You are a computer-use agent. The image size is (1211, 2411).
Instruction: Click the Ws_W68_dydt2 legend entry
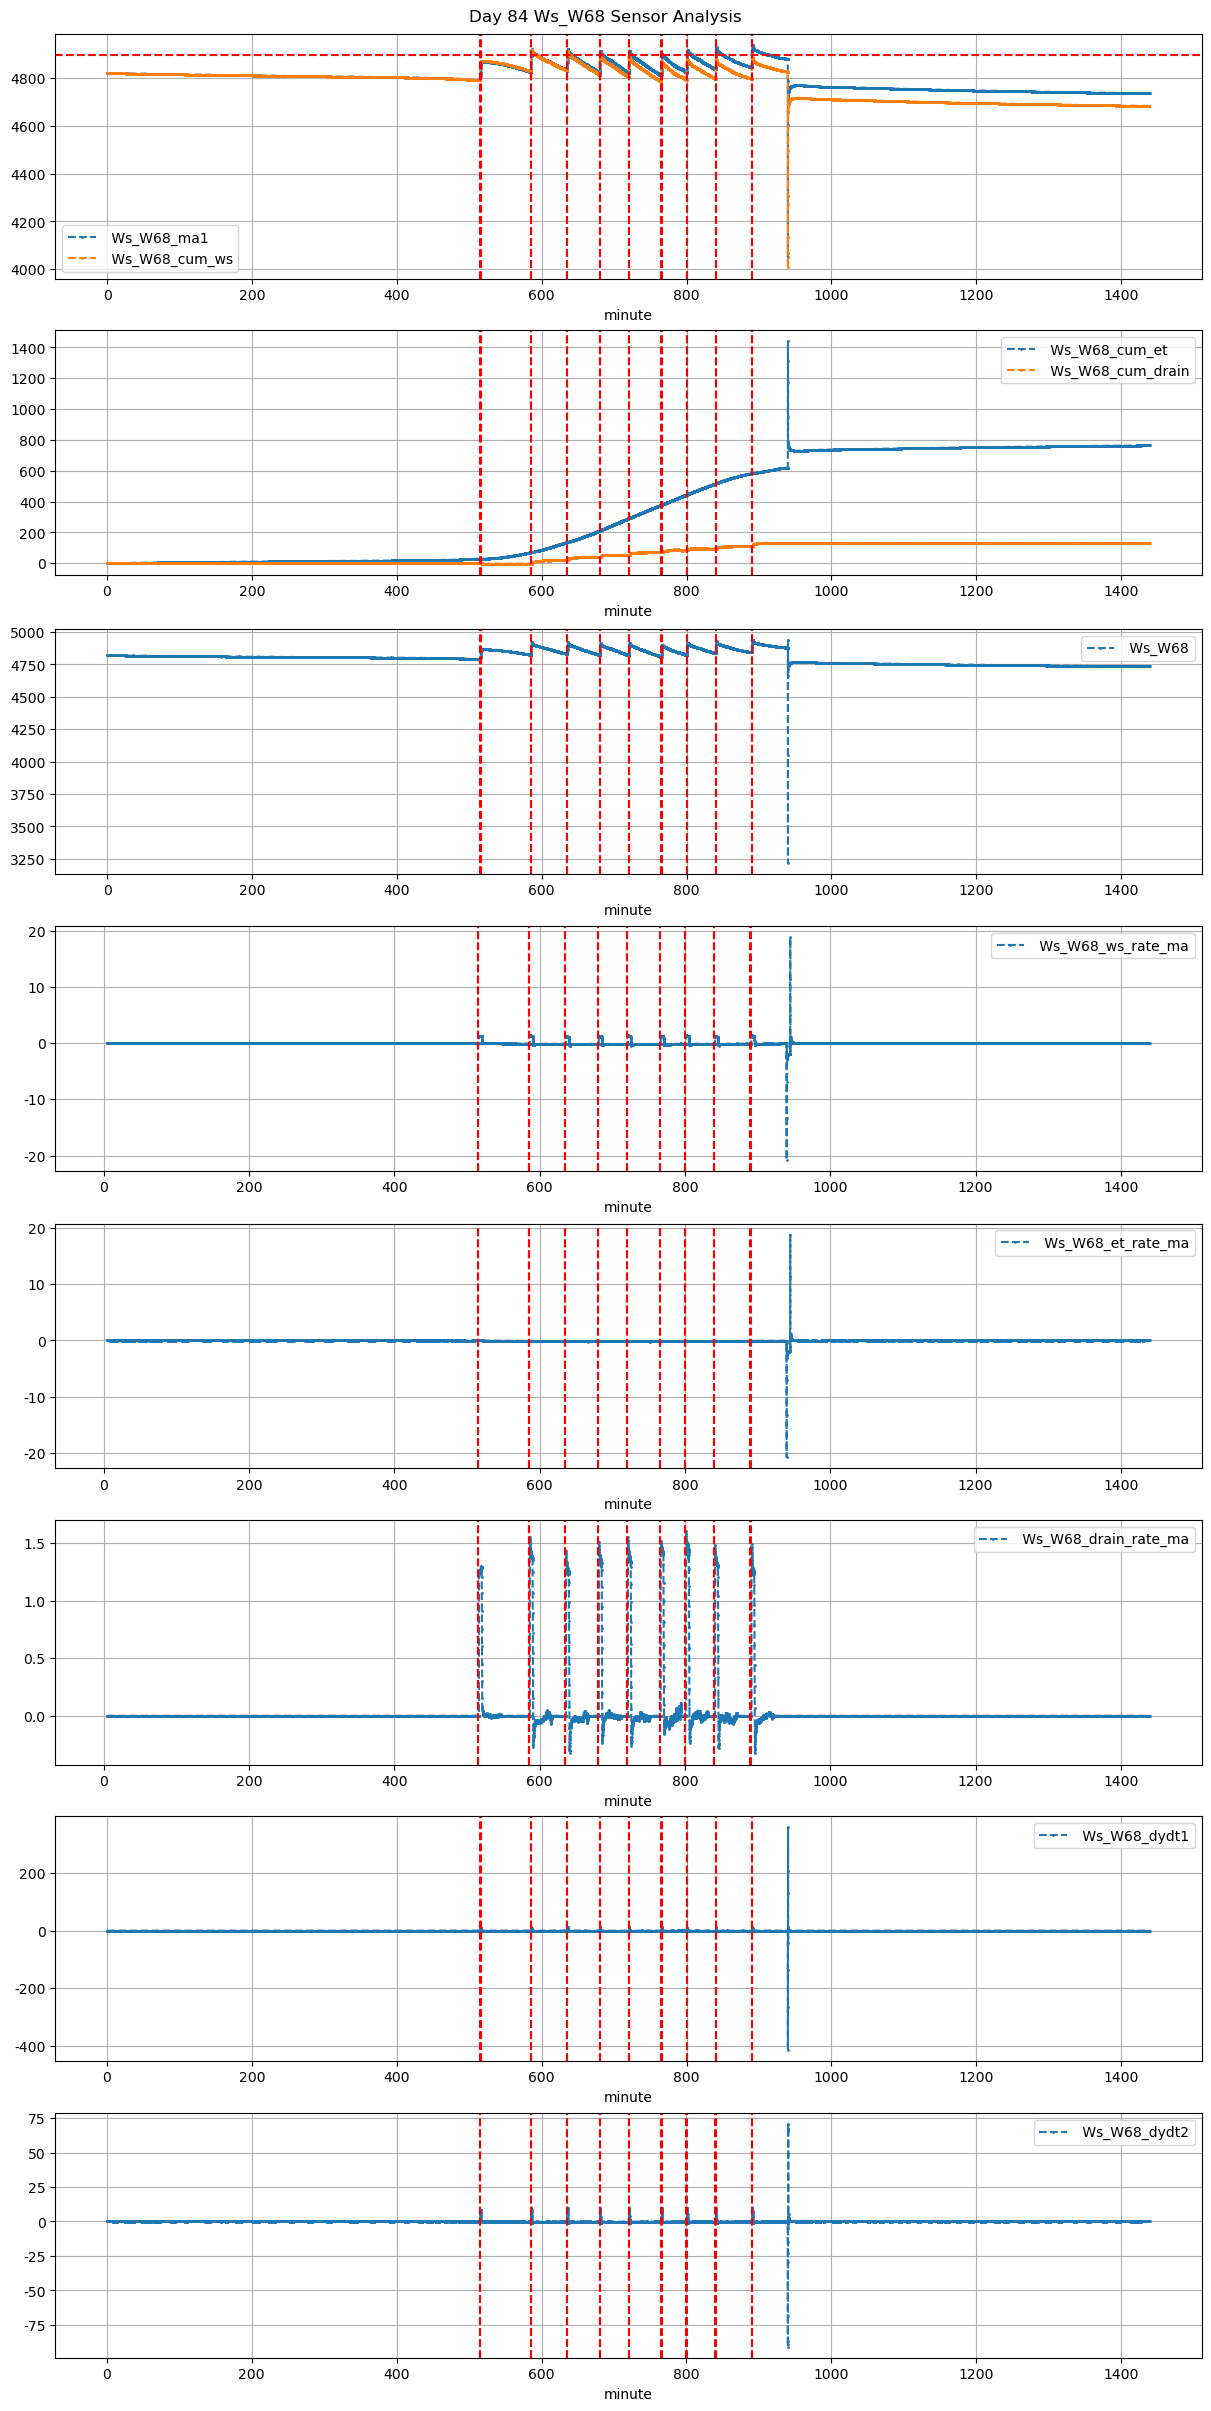pyautogui.click(x=1135, y=2132)
